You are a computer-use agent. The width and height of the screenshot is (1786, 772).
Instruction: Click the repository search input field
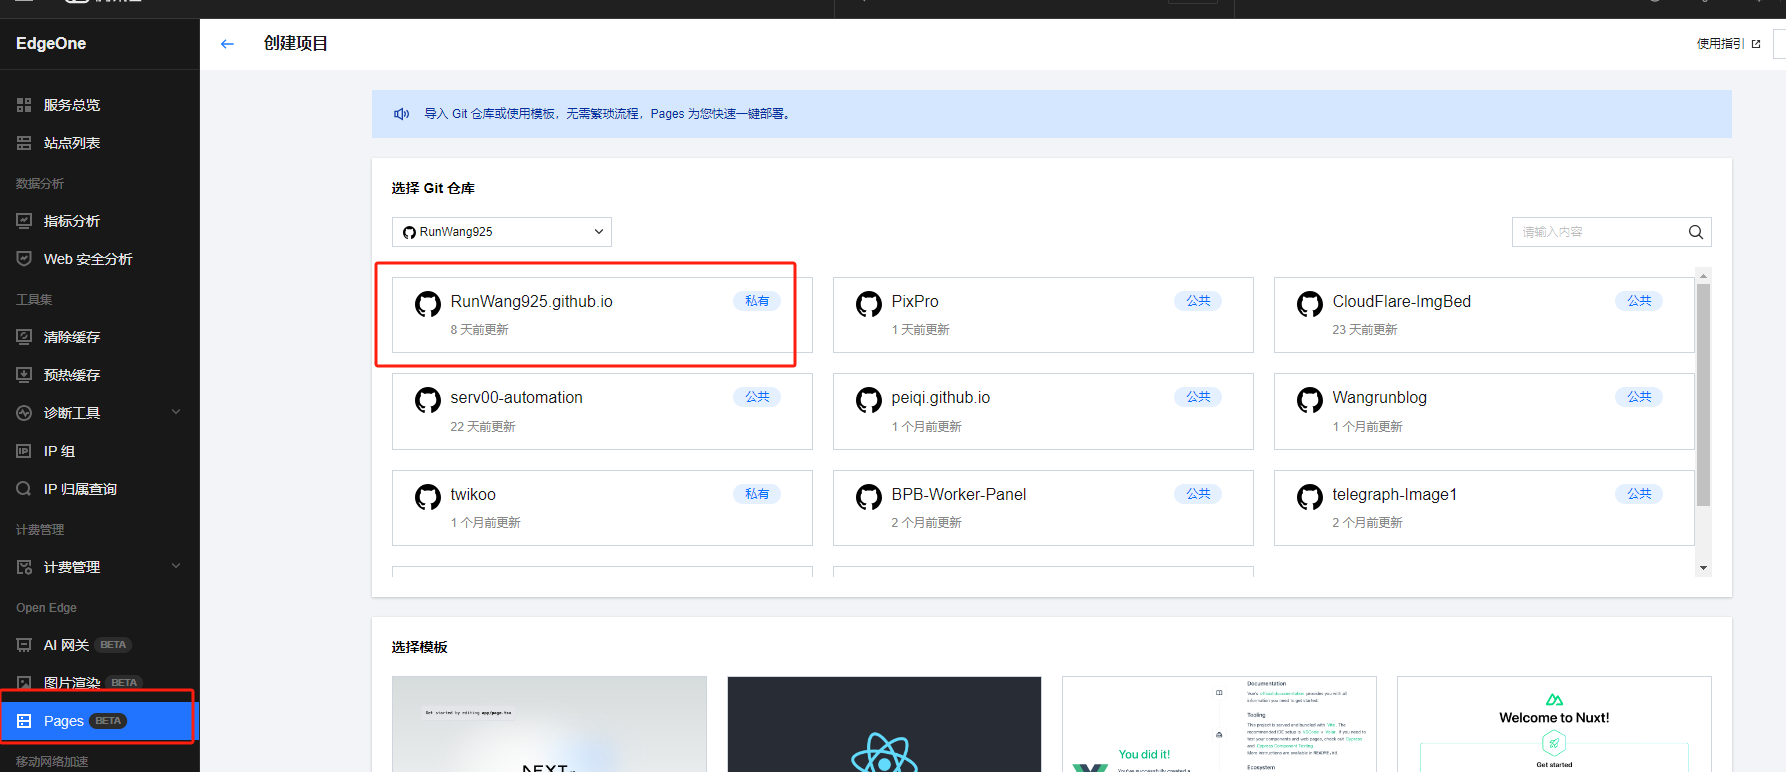tap(1598, 232)
